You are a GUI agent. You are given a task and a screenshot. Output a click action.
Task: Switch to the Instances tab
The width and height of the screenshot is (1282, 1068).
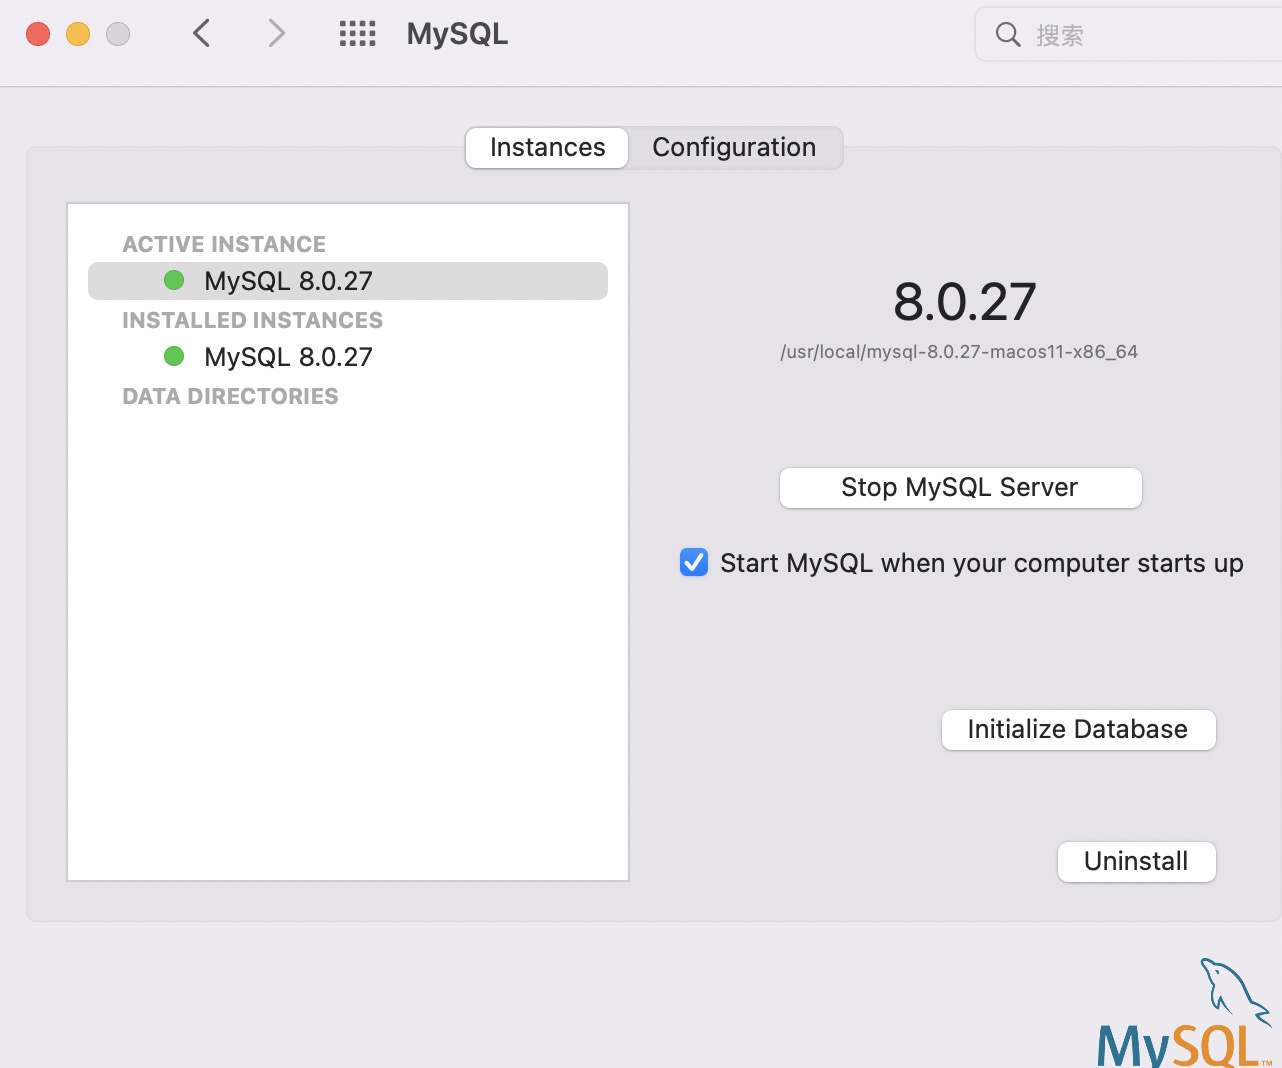coord(547,148)
